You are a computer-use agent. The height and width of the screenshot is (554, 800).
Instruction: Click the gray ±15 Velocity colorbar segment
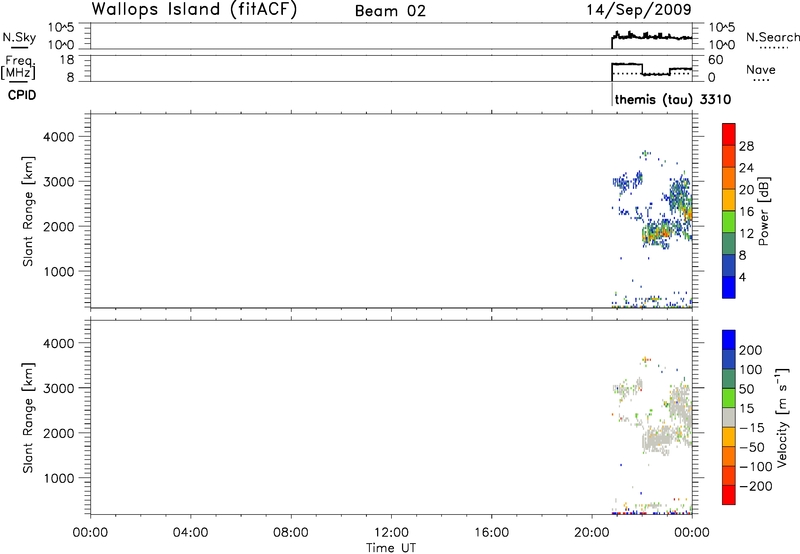[x=729, y=417]
